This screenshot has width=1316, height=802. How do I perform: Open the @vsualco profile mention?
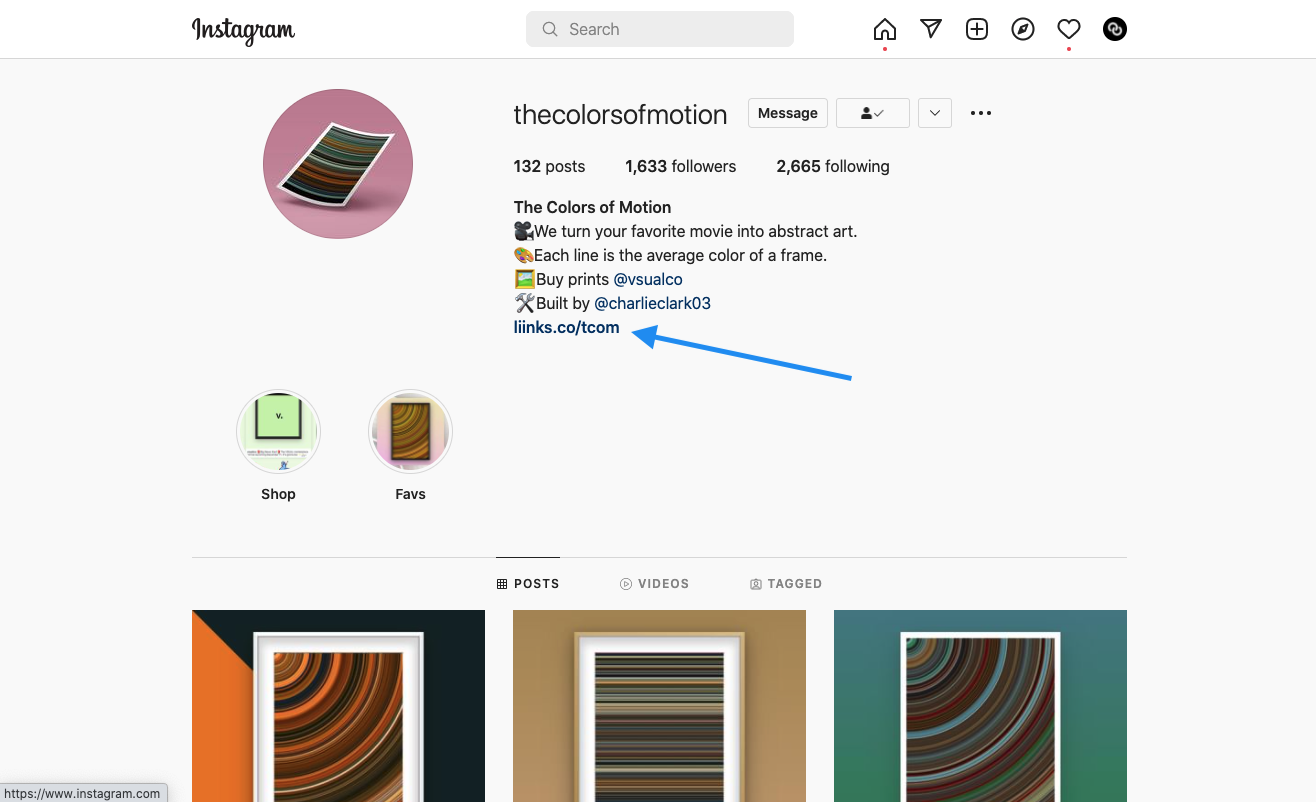pyautogui.click(x=647, y=279)
